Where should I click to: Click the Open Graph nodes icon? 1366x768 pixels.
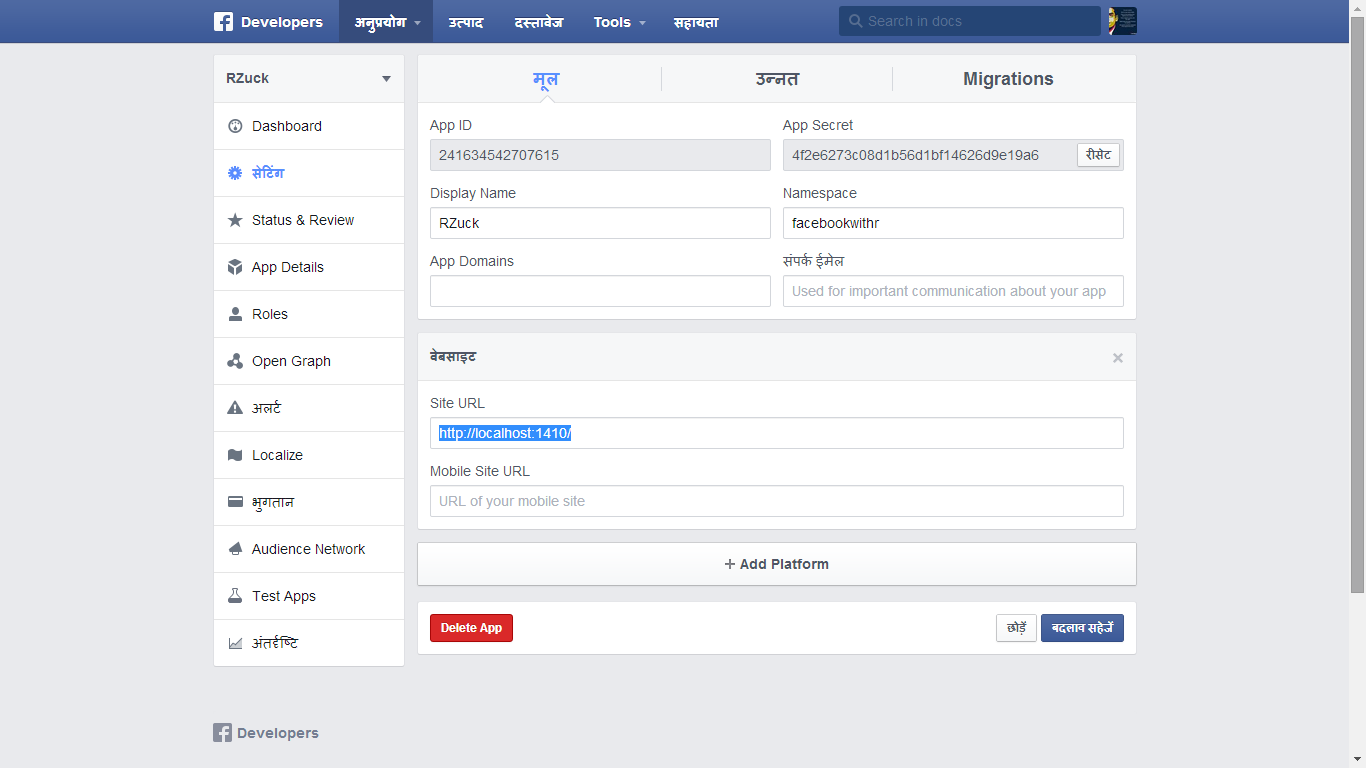click(235, 361)
